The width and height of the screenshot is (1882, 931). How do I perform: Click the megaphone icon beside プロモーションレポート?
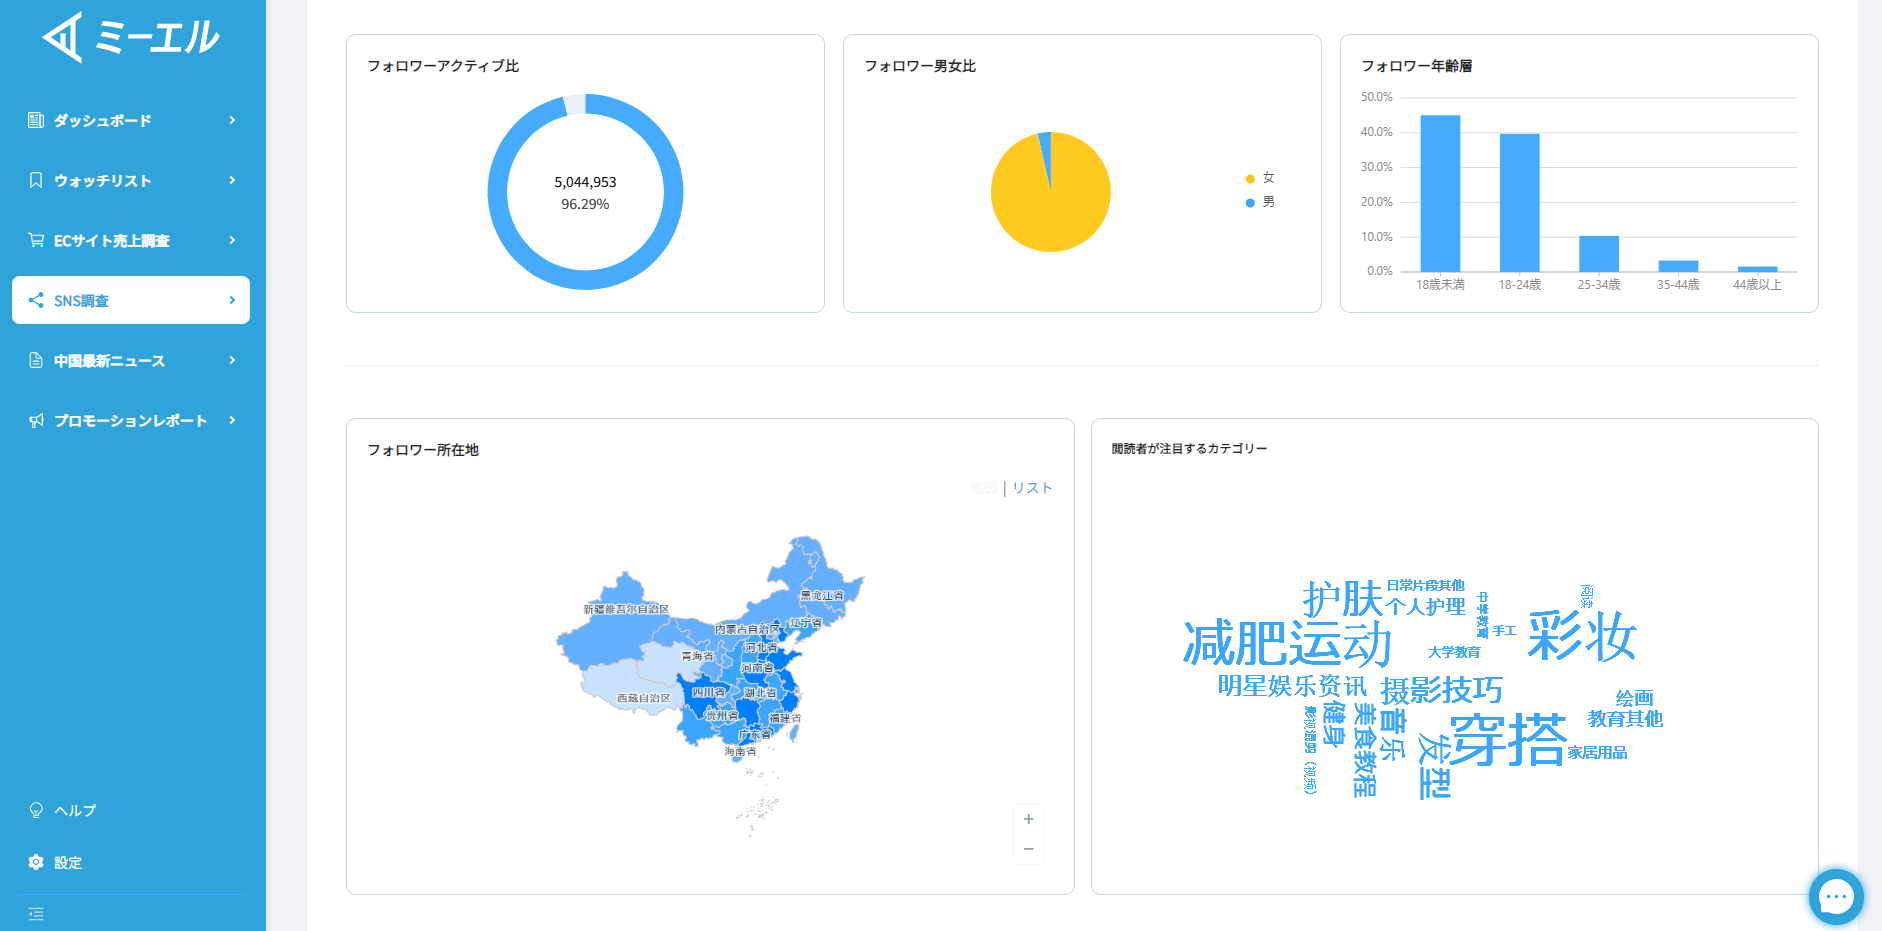pyautogui.click(x=36, y=420)
